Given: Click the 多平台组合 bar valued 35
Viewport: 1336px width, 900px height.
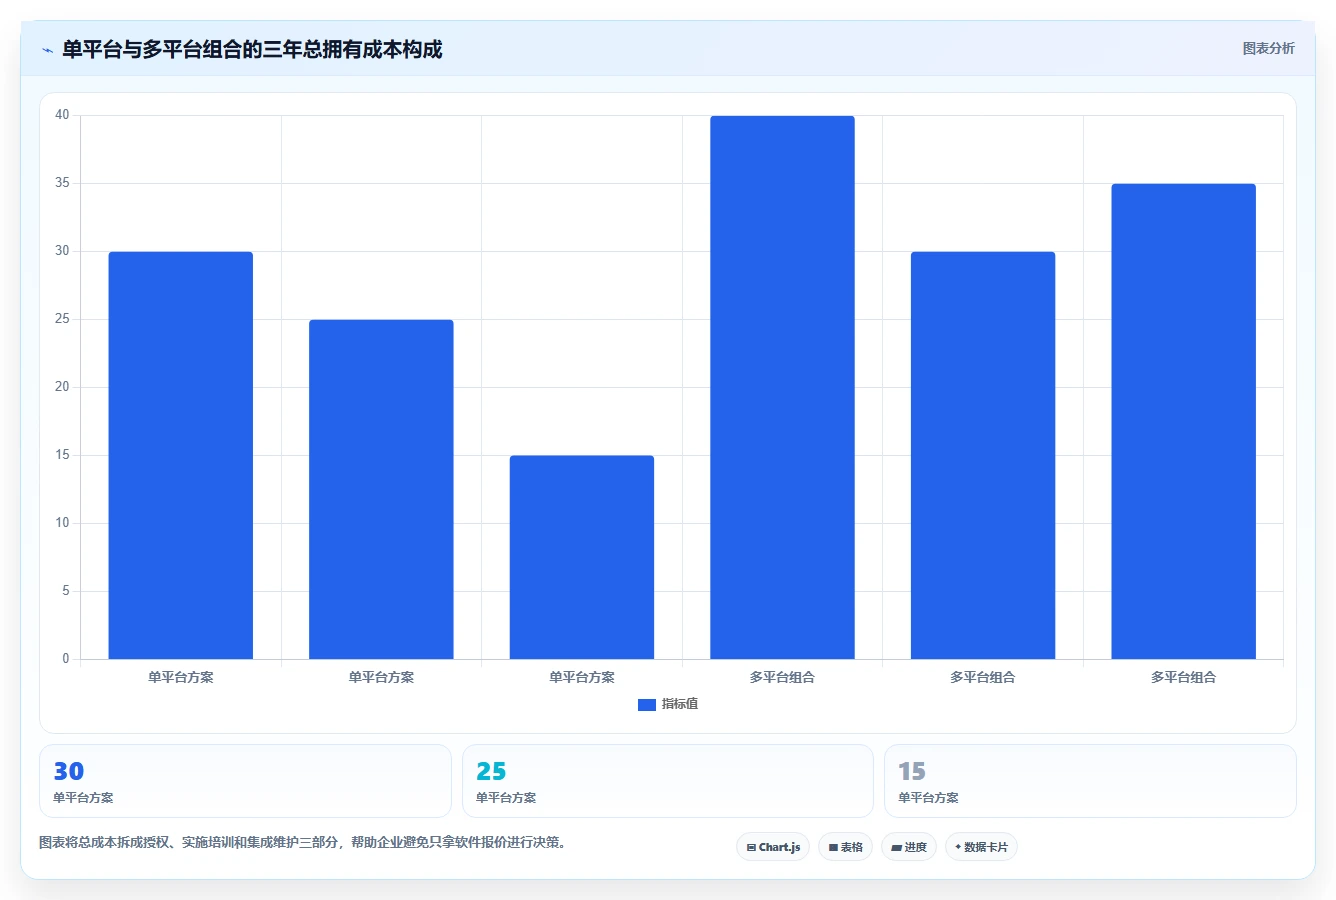Looking at the screenshot, I should [x=1183, y=421].
